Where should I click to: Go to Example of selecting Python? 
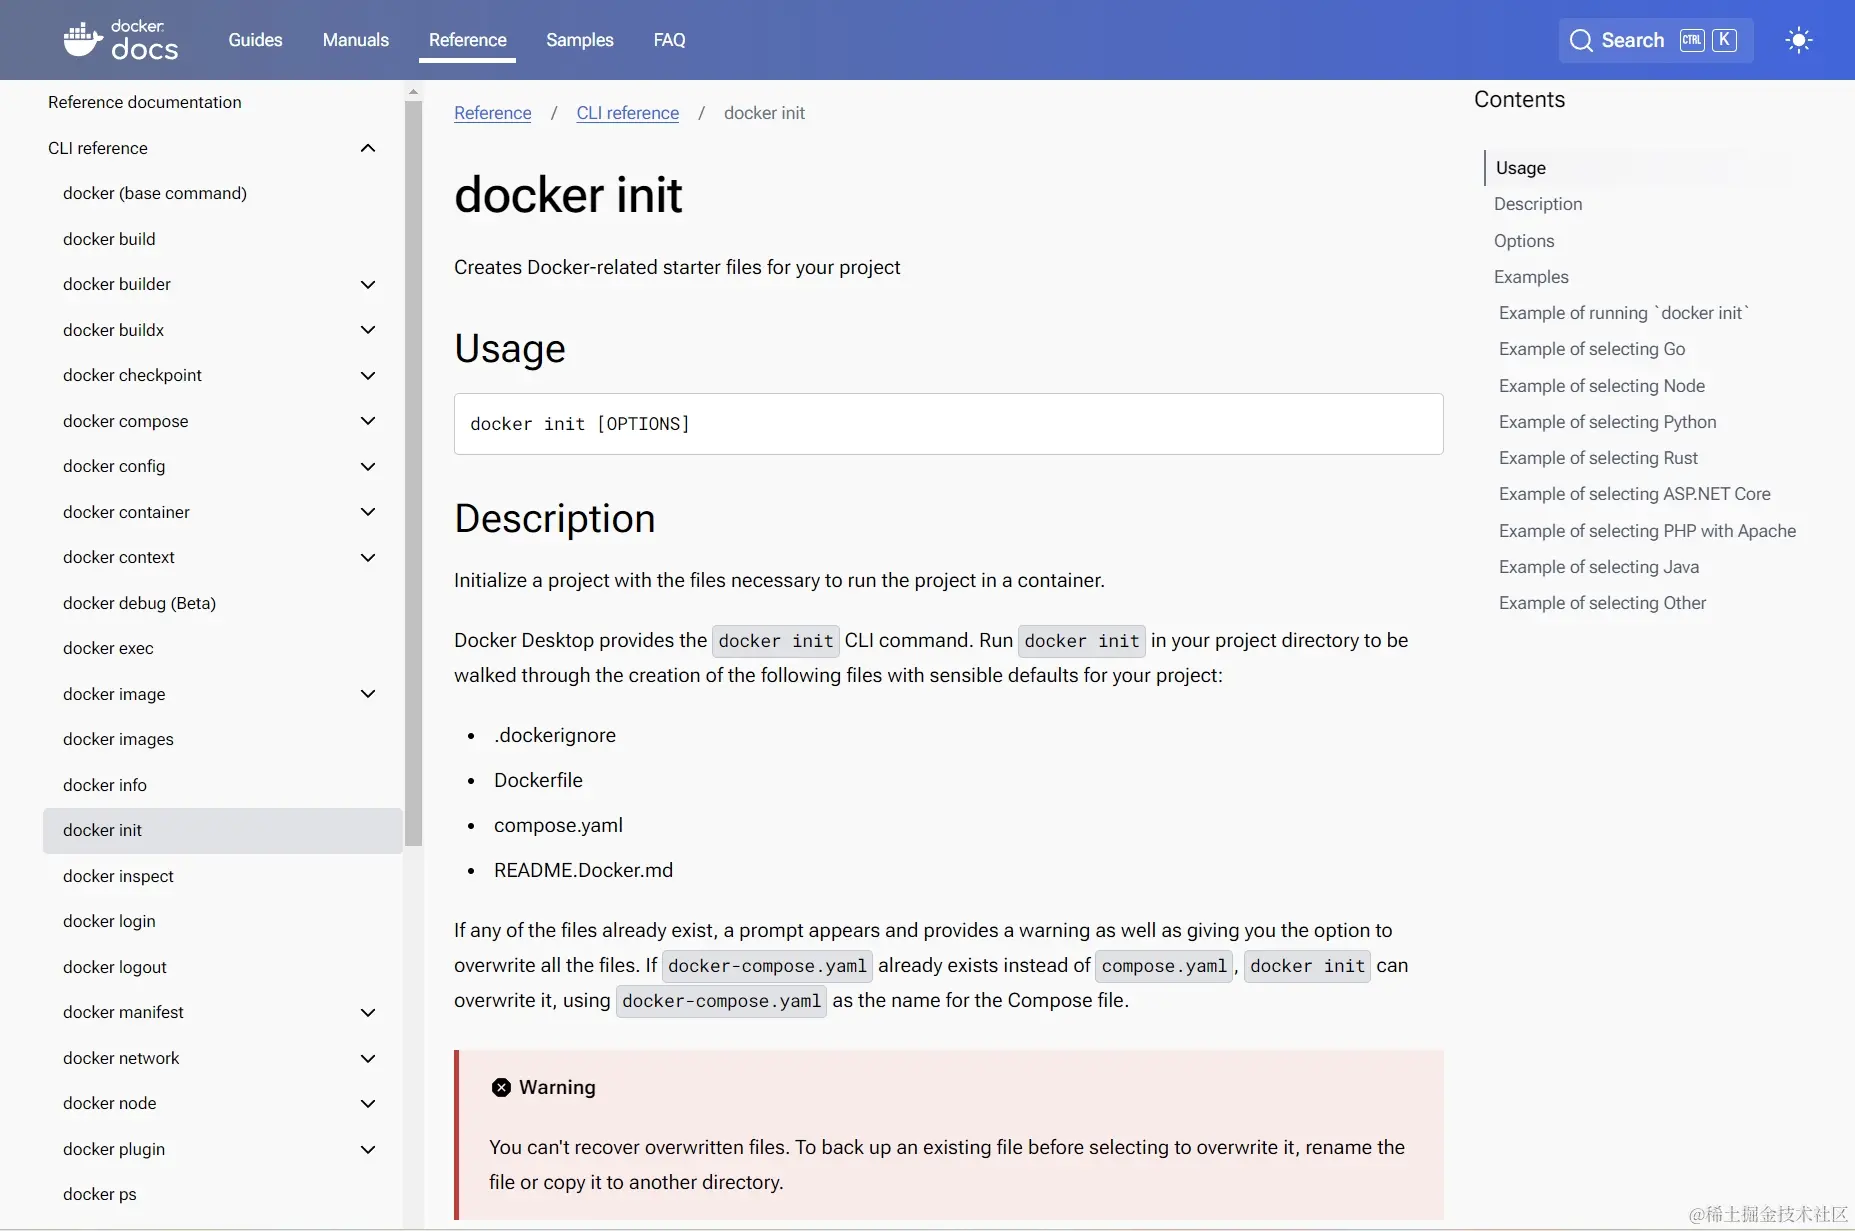click(x=1607, y=422)
